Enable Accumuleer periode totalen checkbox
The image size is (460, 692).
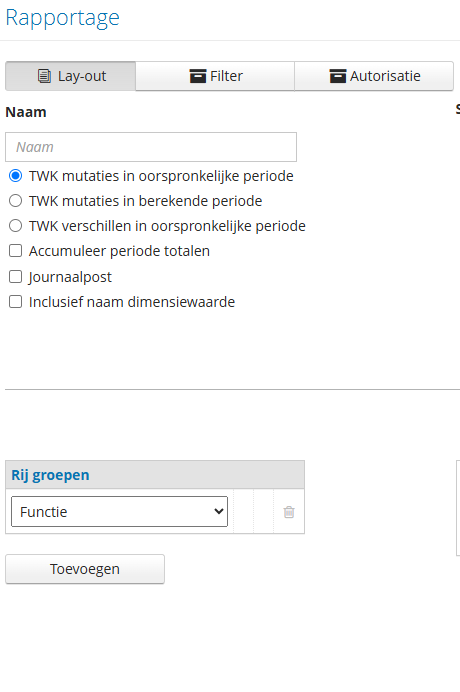tap(15, 251)
